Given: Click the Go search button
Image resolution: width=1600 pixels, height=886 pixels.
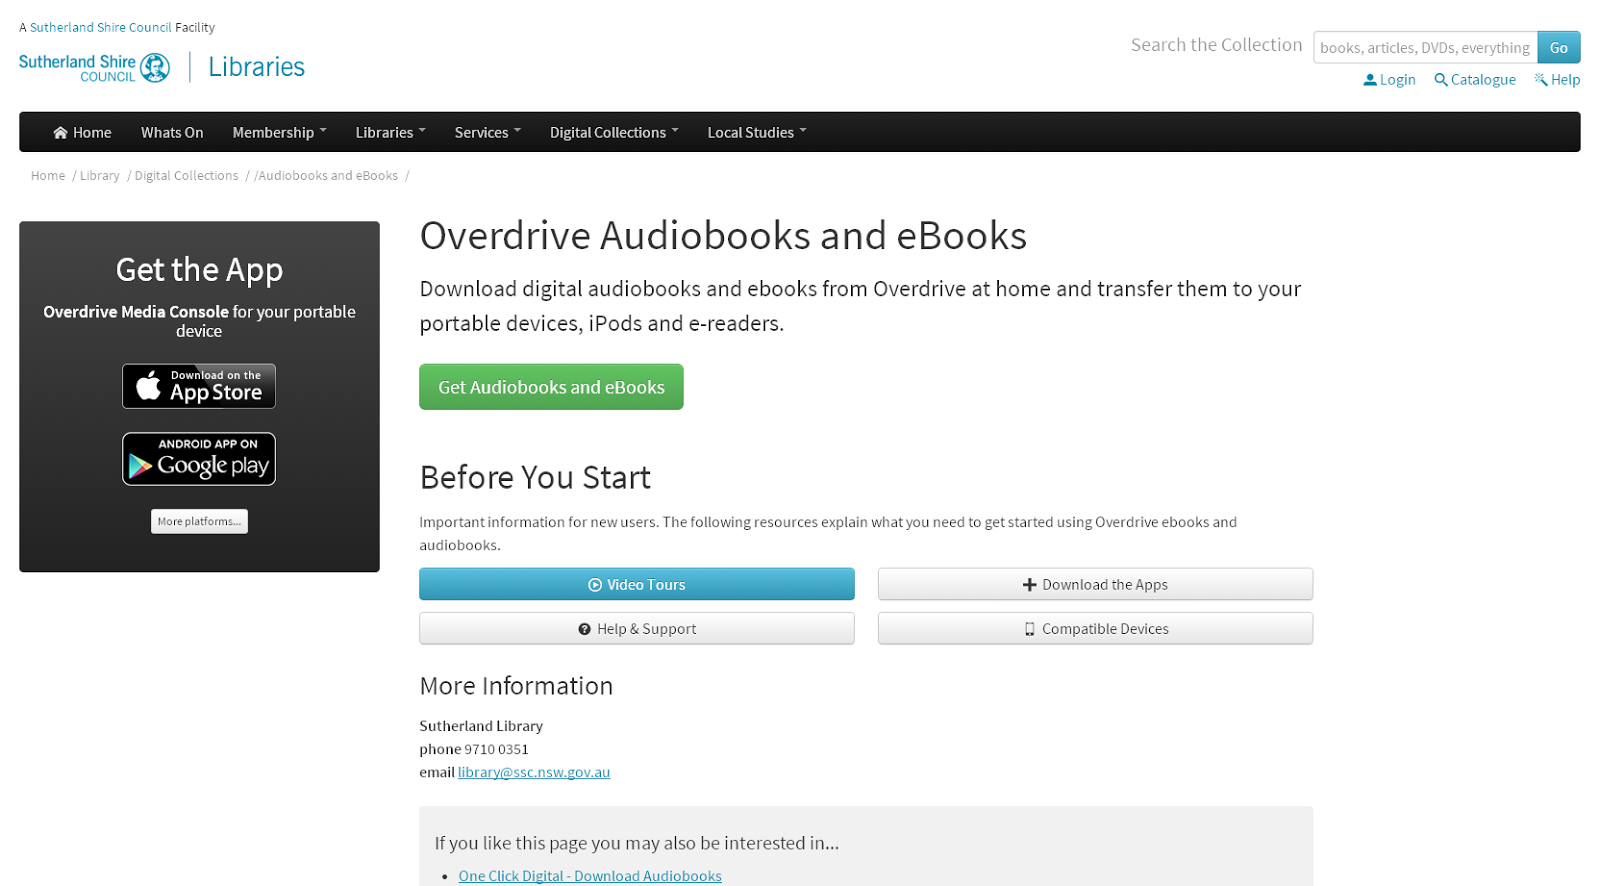Looking at the screenshot, I should coord(1559,47).
